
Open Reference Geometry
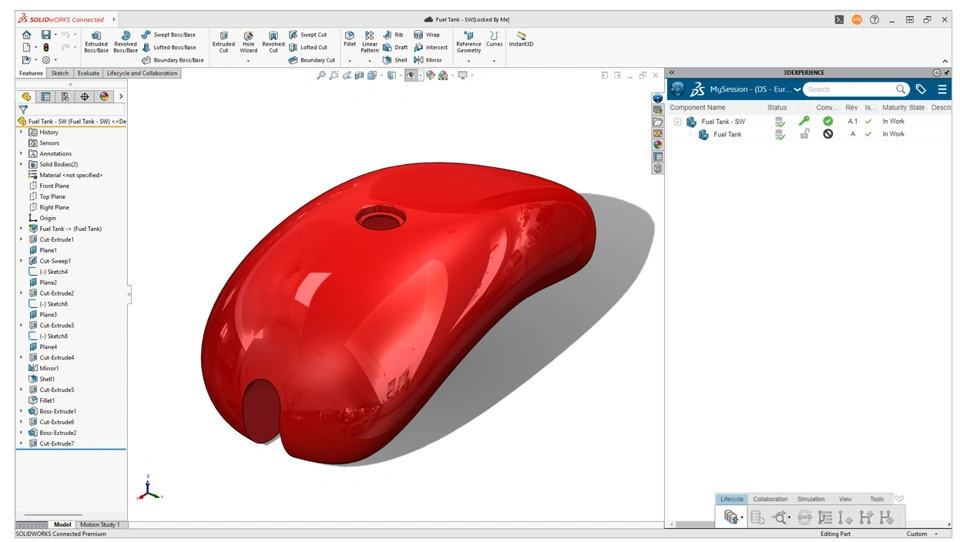(468, 42)
